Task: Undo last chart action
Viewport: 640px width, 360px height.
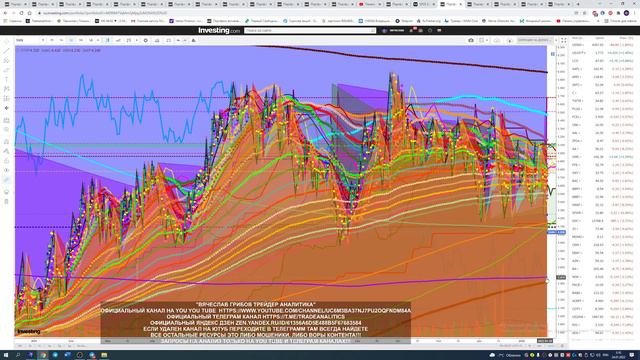Action: click(178, 40)
